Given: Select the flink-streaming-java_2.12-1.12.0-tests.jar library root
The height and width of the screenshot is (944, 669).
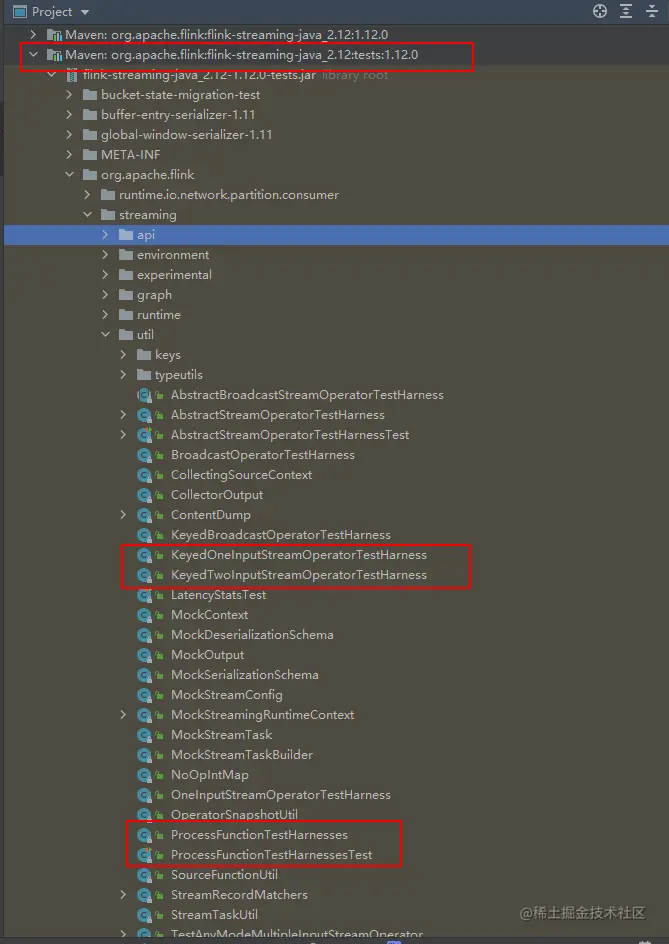Looking at the screenshot, I should pyautogui.click(x=199, y=75).
